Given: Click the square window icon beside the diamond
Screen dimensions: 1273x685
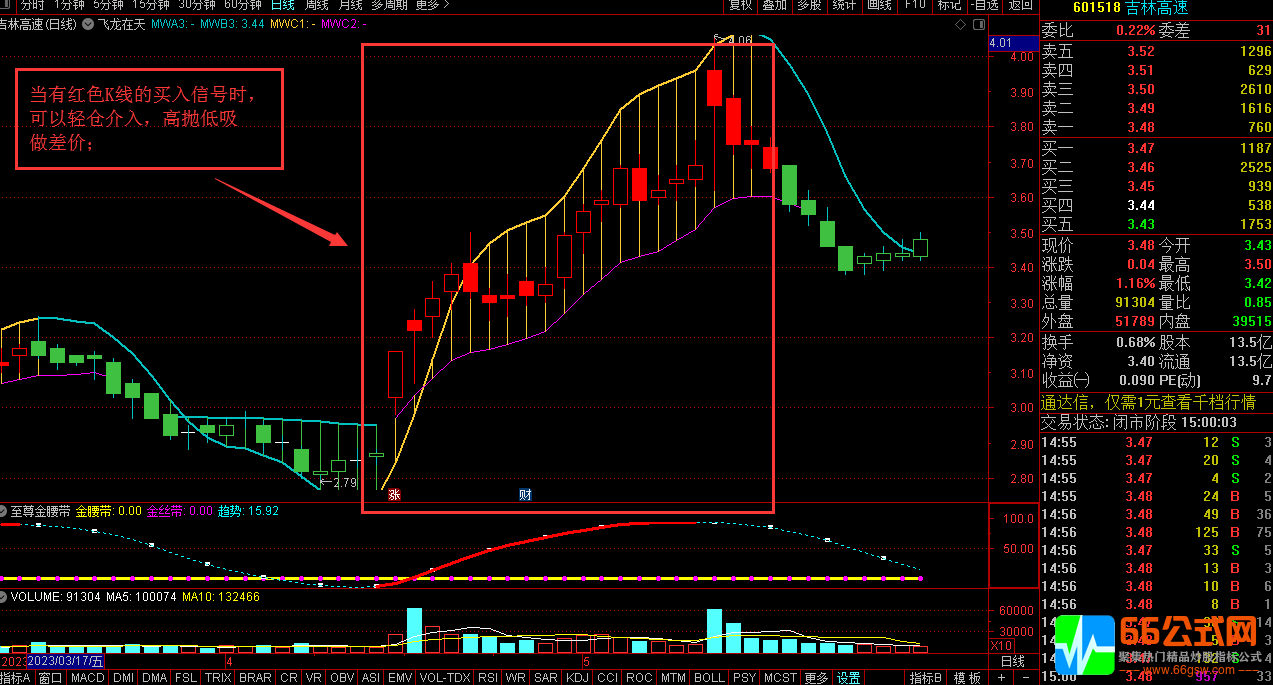Looking at the screenshot, I should 978,23.
